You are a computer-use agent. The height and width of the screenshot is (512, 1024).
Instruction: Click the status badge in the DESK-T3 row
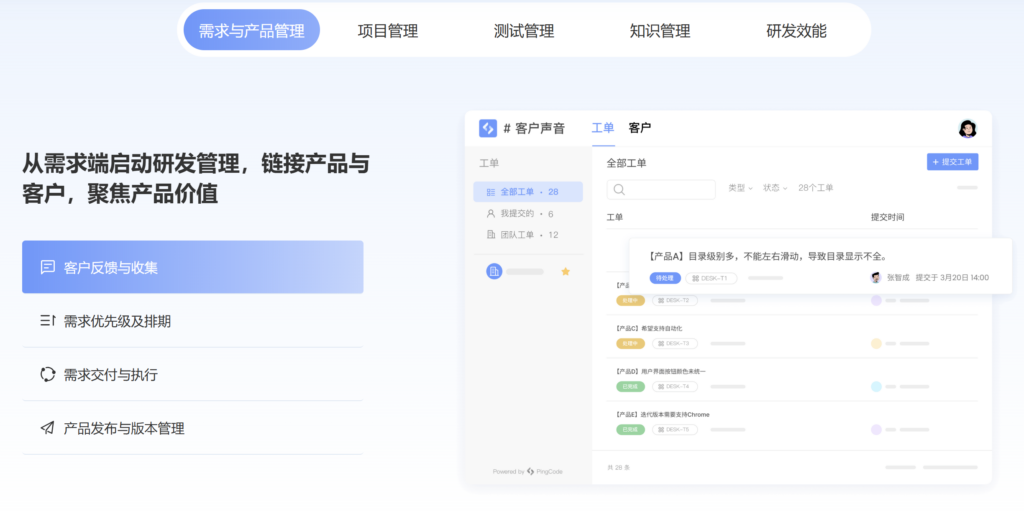point(630,344)
